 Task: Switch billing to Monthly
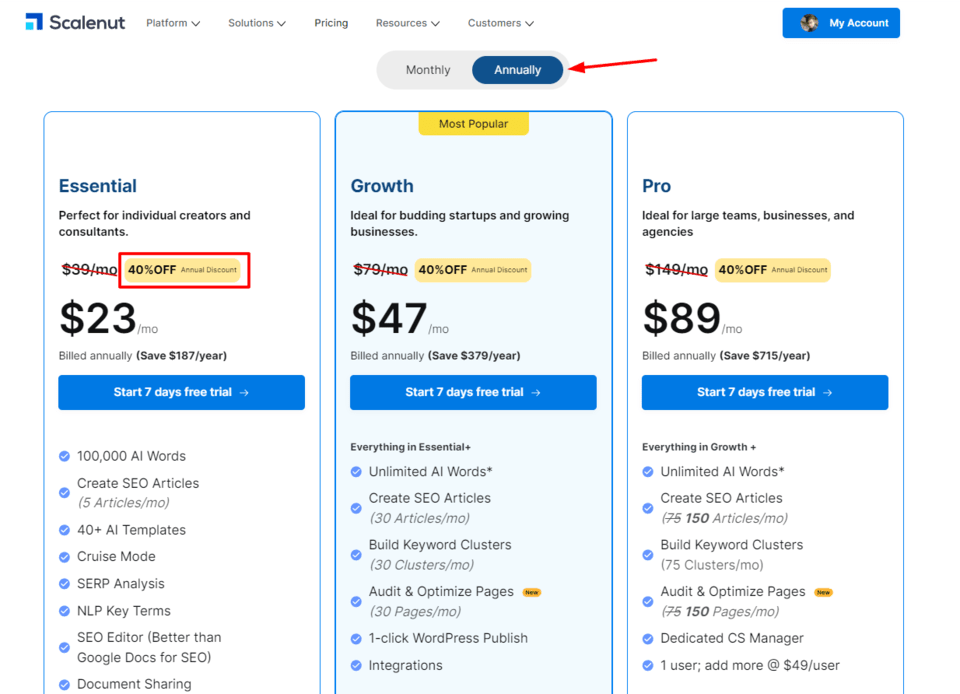[x=428, y=70]
